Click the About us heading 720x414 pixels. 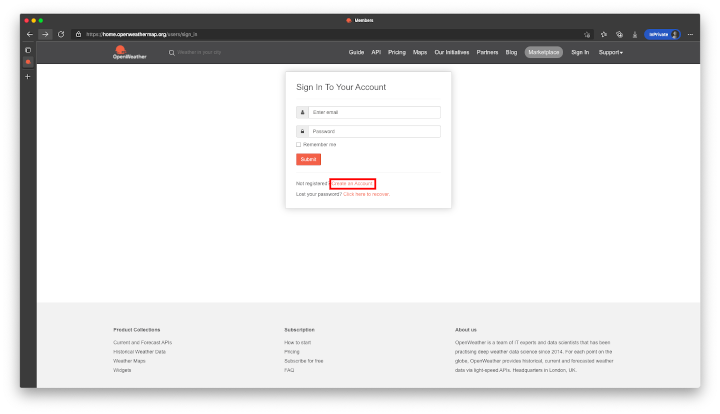[x=466, y=330]
